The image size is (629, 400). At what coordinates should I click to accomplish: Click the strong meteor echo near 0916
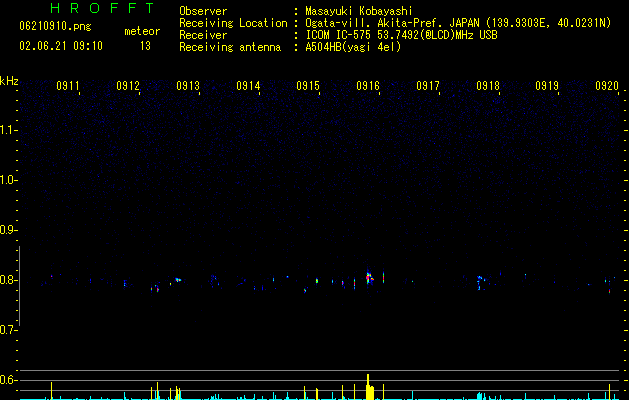[x=369, y=277]
